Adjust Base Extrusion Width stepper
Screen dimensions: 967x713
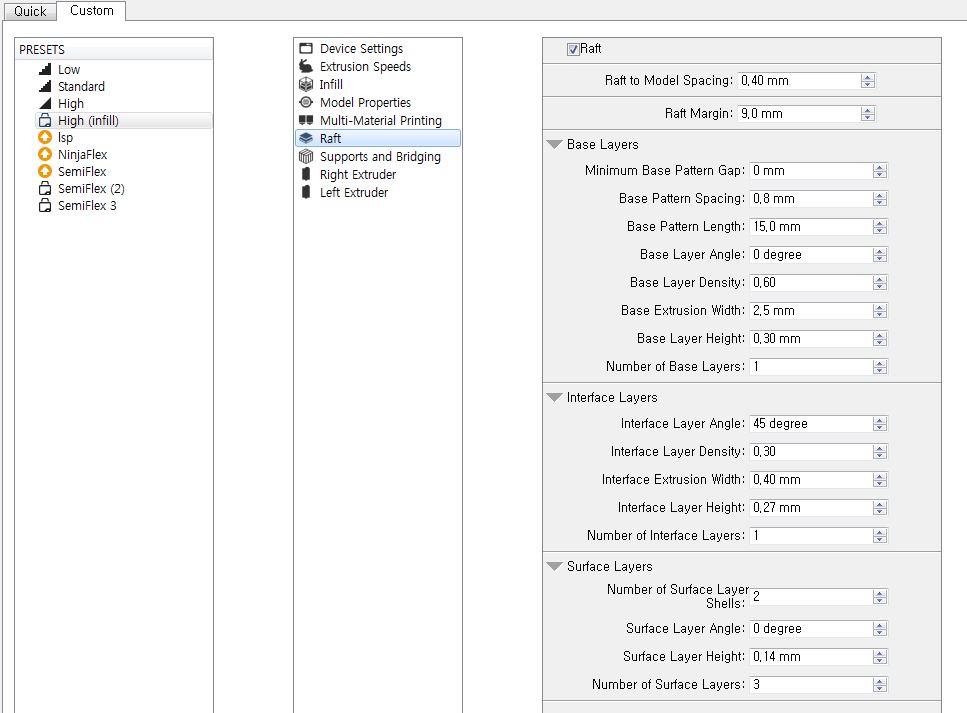click(x=880, y=311)
